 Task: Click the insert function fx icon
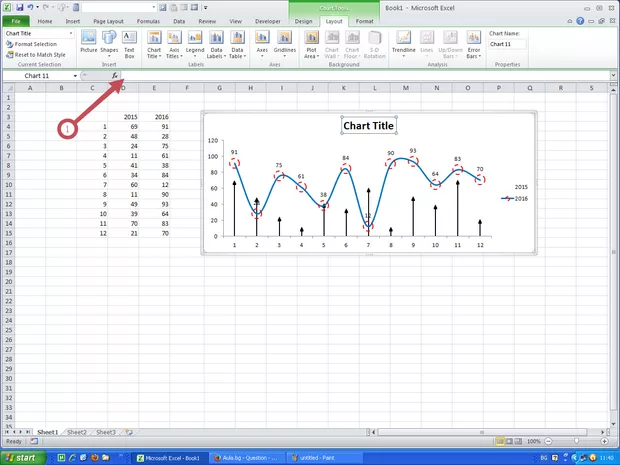[x=114, y=75]
